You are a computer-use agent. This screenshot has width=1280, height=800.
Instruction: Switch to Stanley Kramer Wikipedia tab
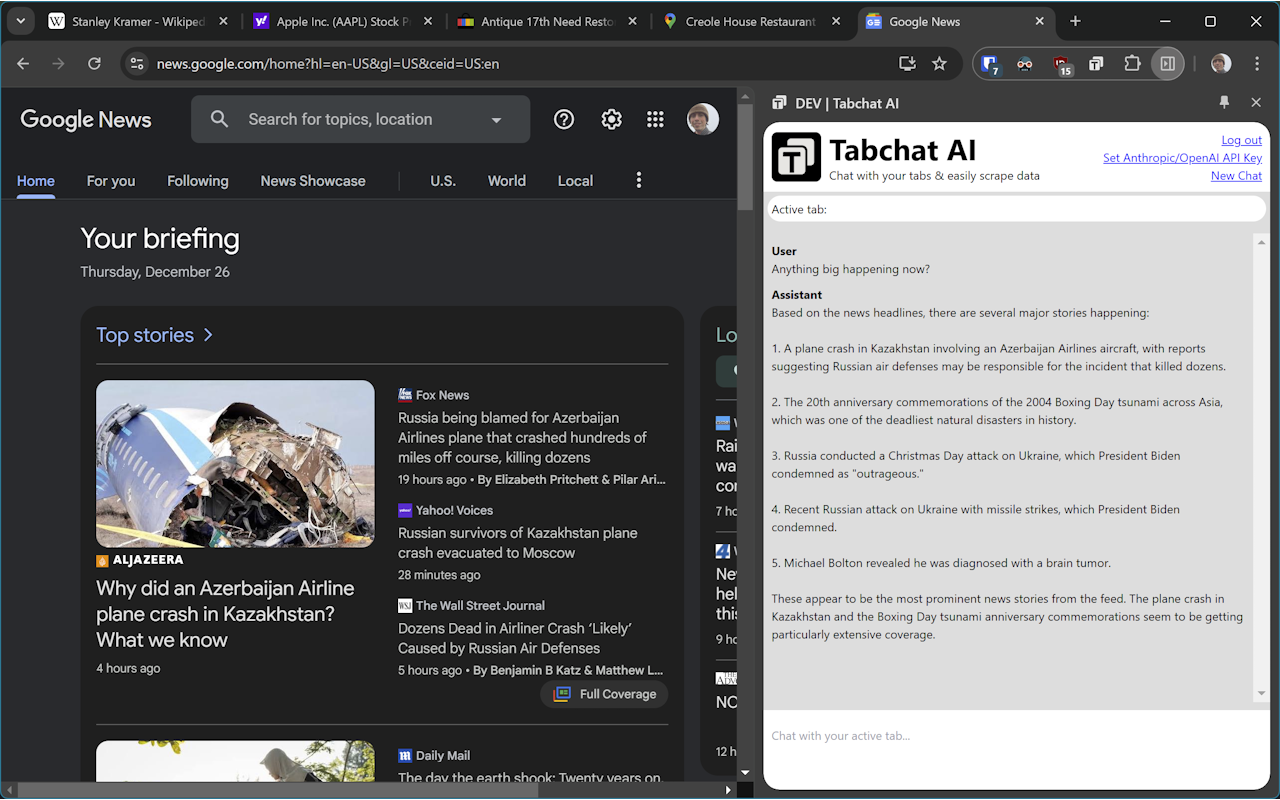[x=139, y=21]
